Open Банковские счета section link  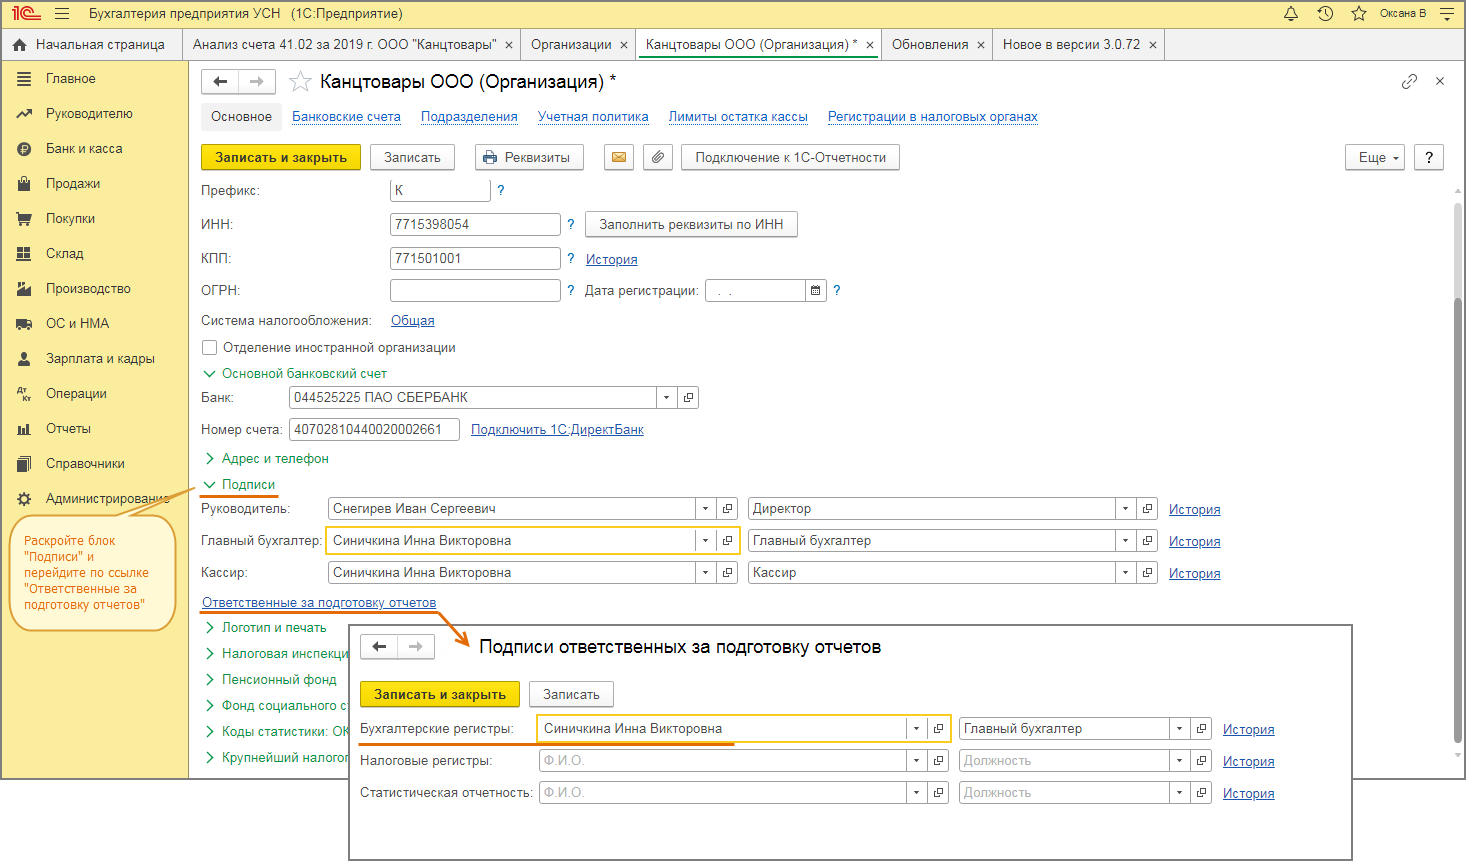tap(346, 117)
